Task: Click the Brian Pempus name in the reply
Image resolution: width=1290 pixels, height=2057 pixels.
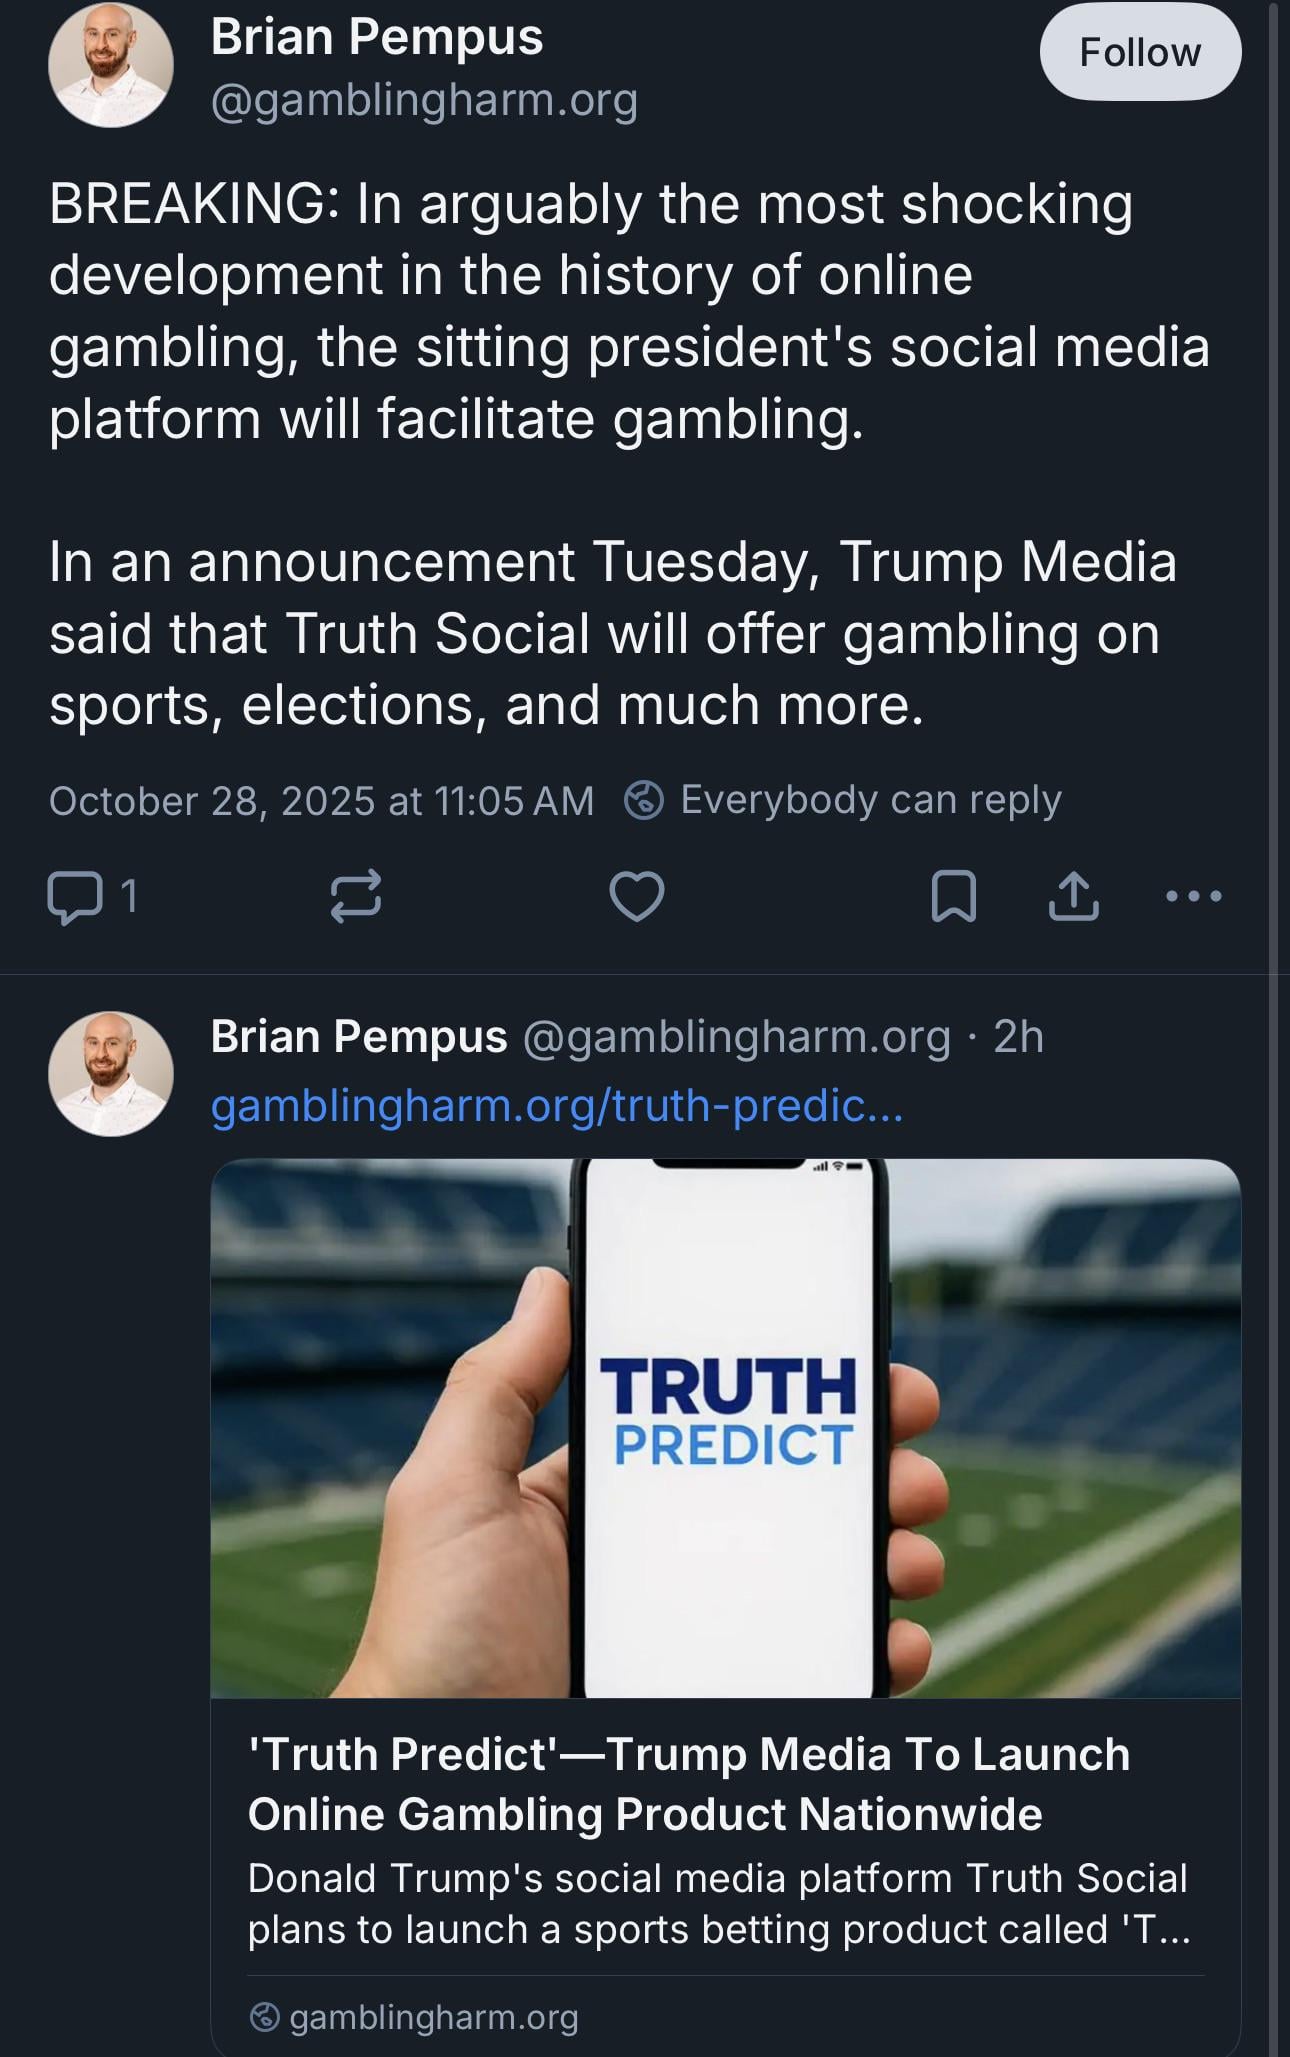Action: point(359,1037)
